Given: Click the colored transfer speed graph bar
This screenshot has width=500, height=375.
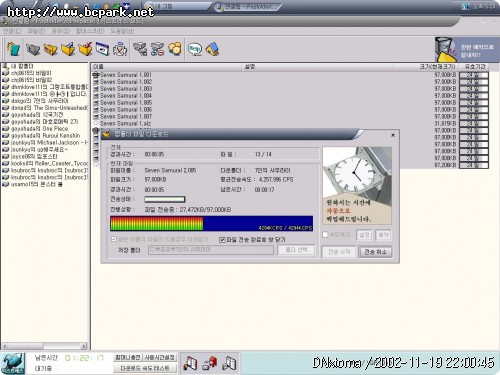Looking at the screenshot, I should point(211,223).
